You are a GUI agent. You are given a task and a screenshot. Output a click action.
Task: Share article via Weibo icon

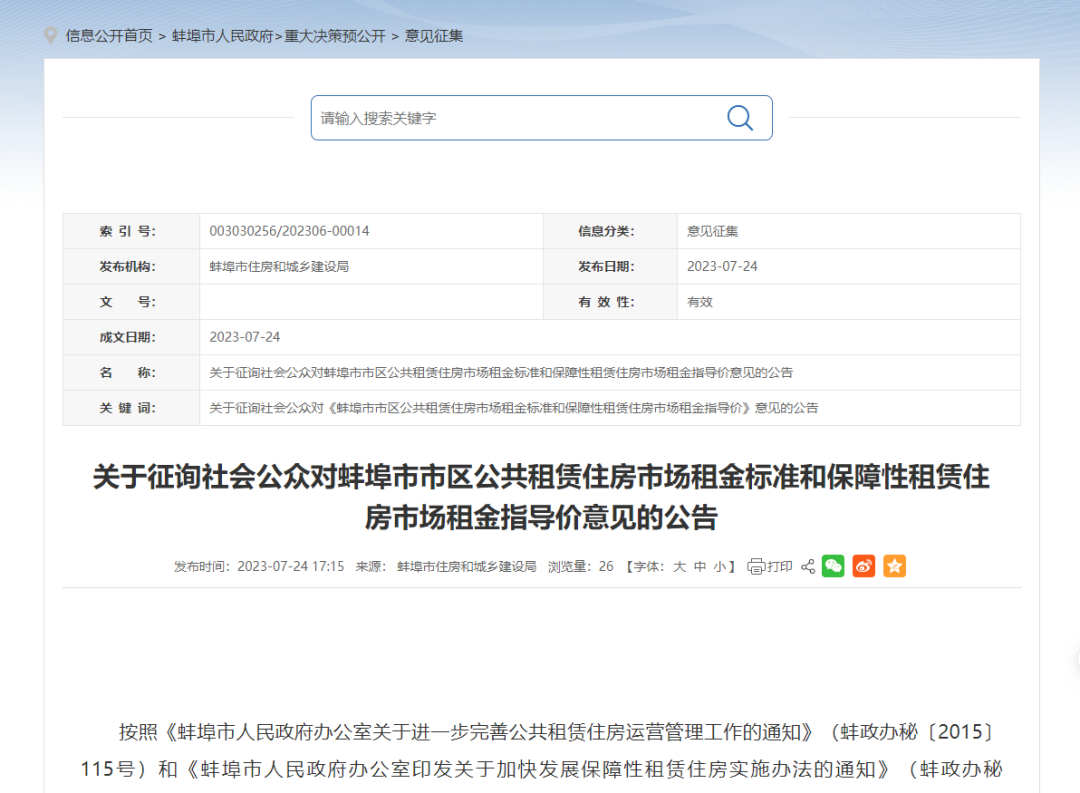click(x=864, y=566)
